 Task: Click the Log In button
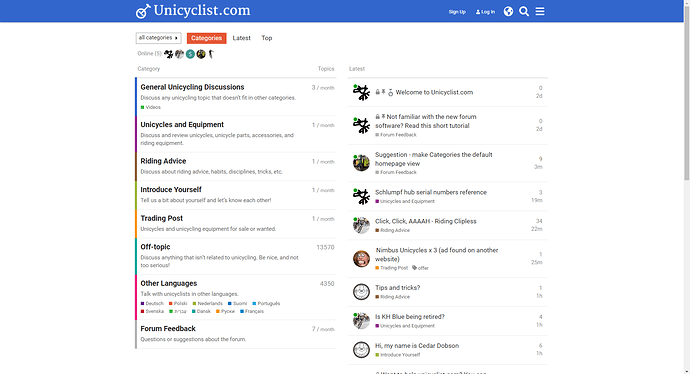tap(485, 12)
